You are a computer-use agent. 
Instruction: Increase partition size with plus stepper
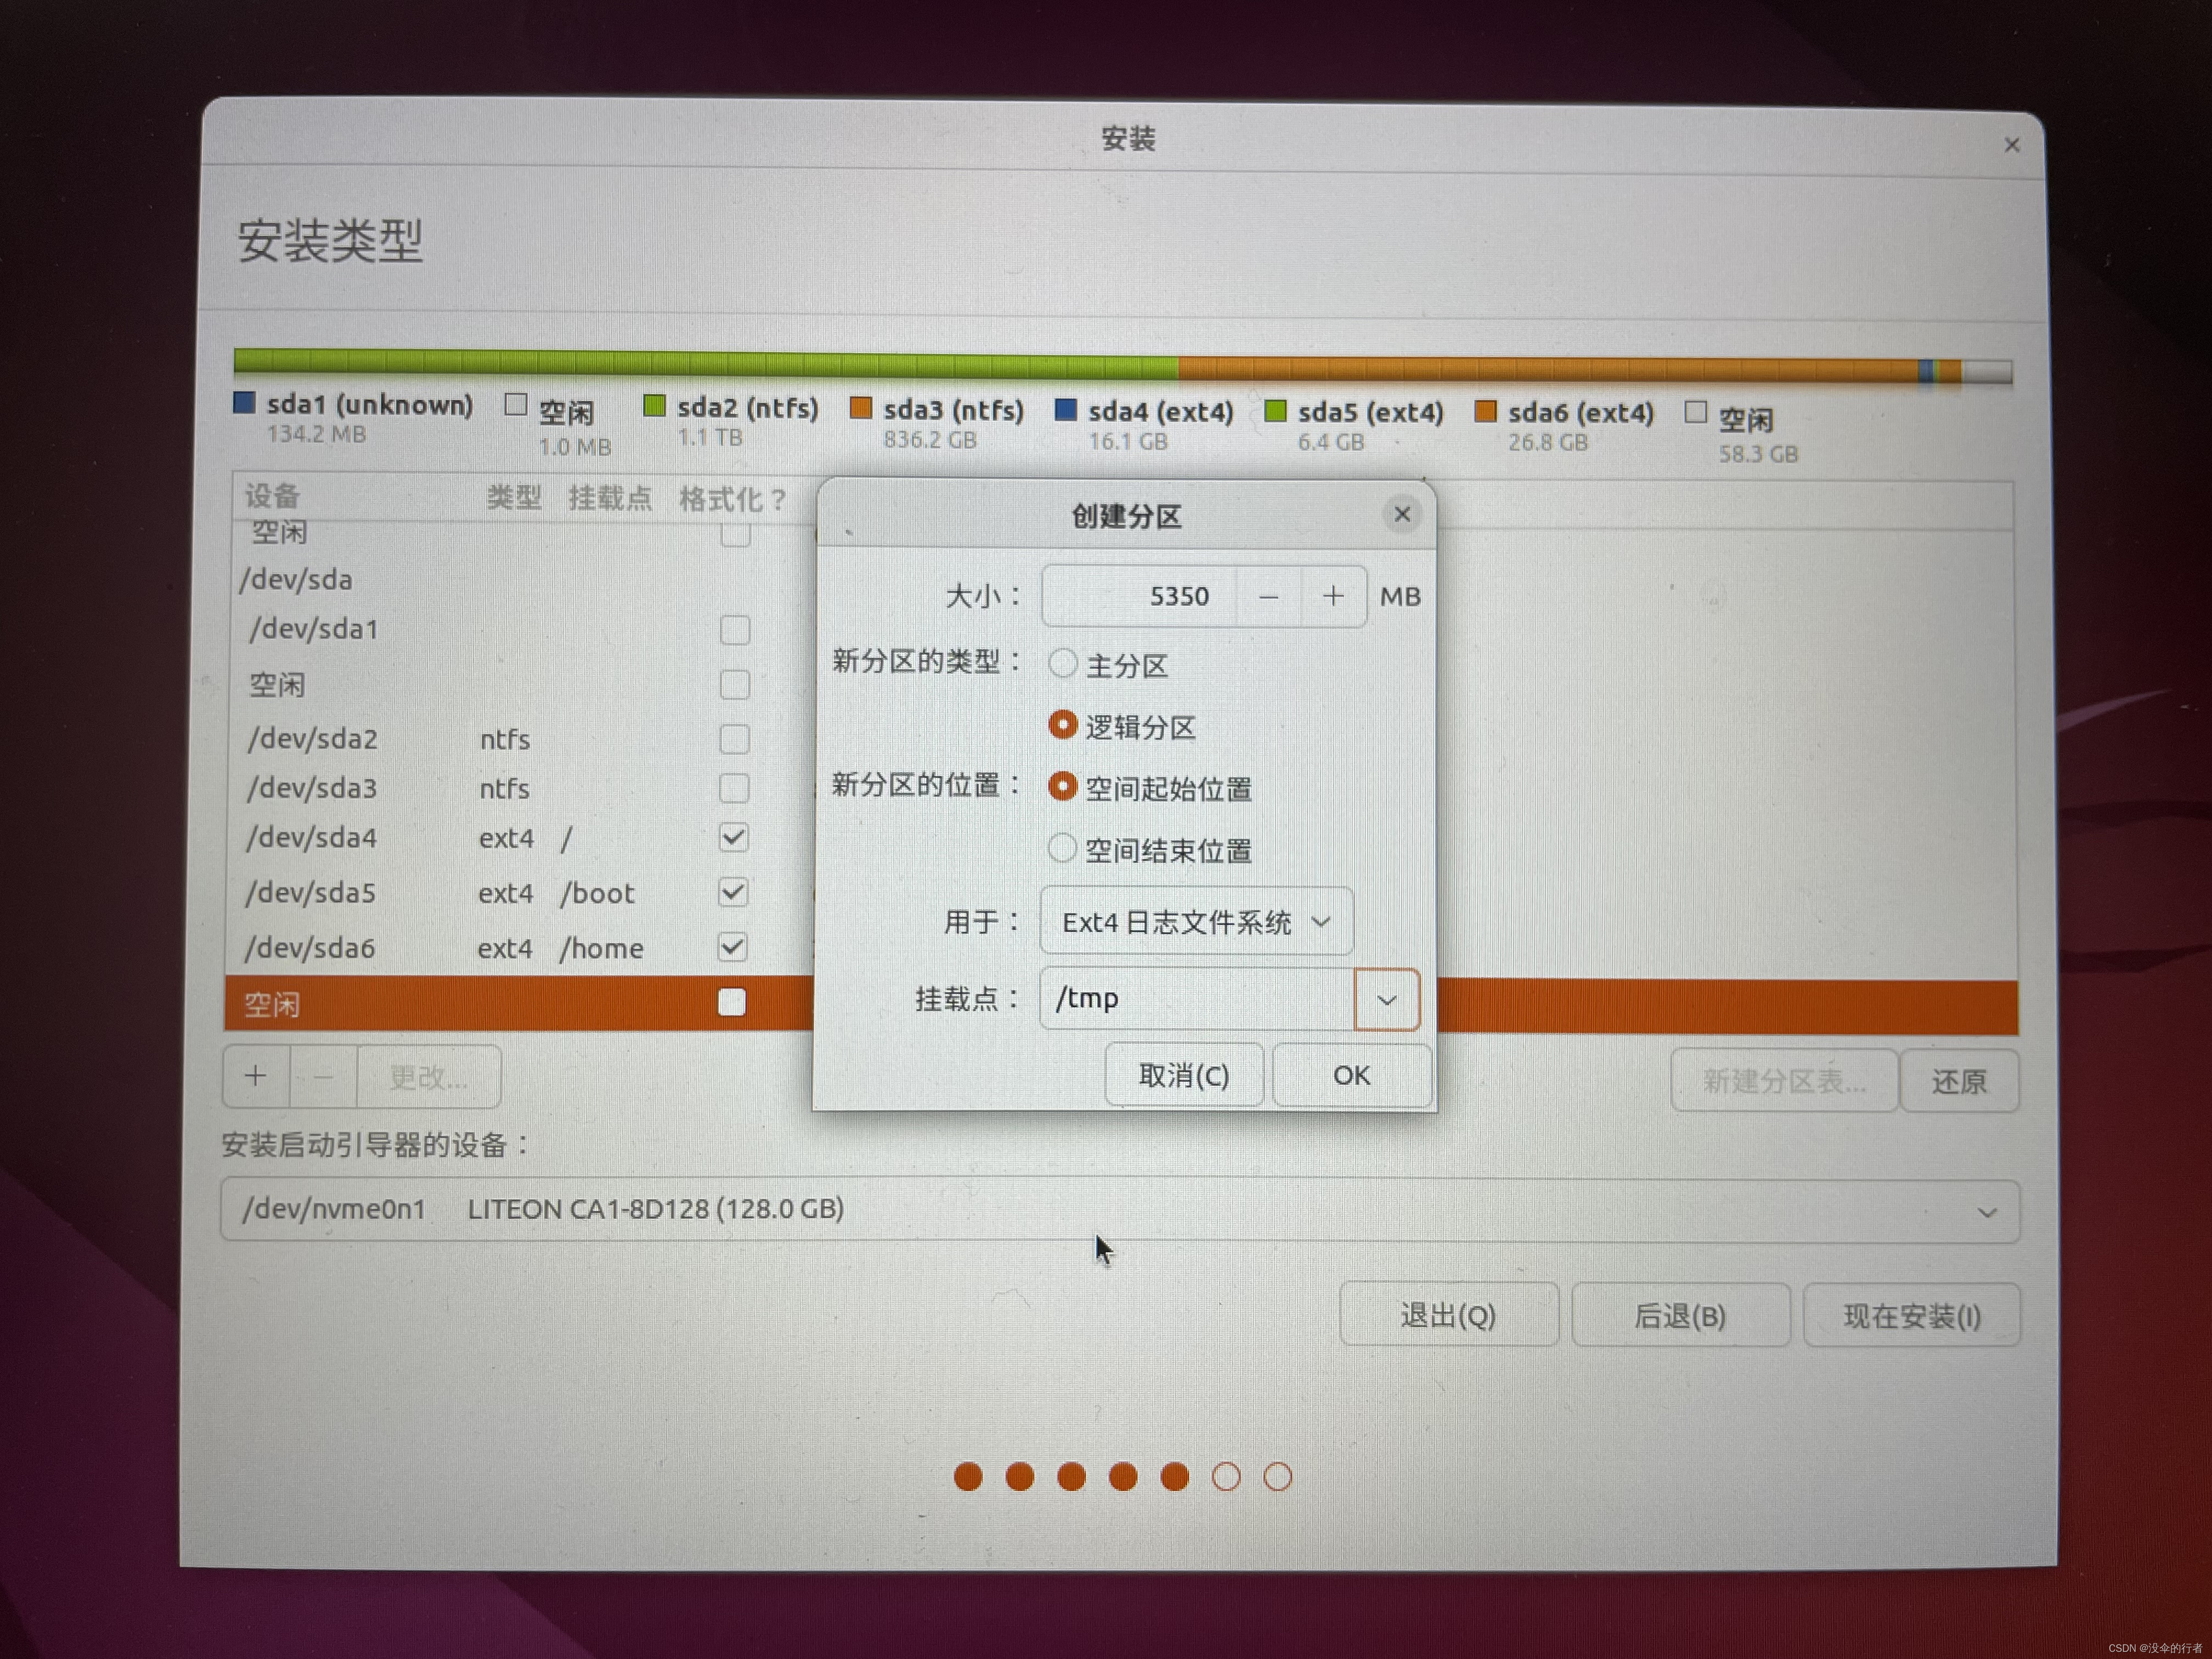pyautogui.click(x=1332, y=597)
